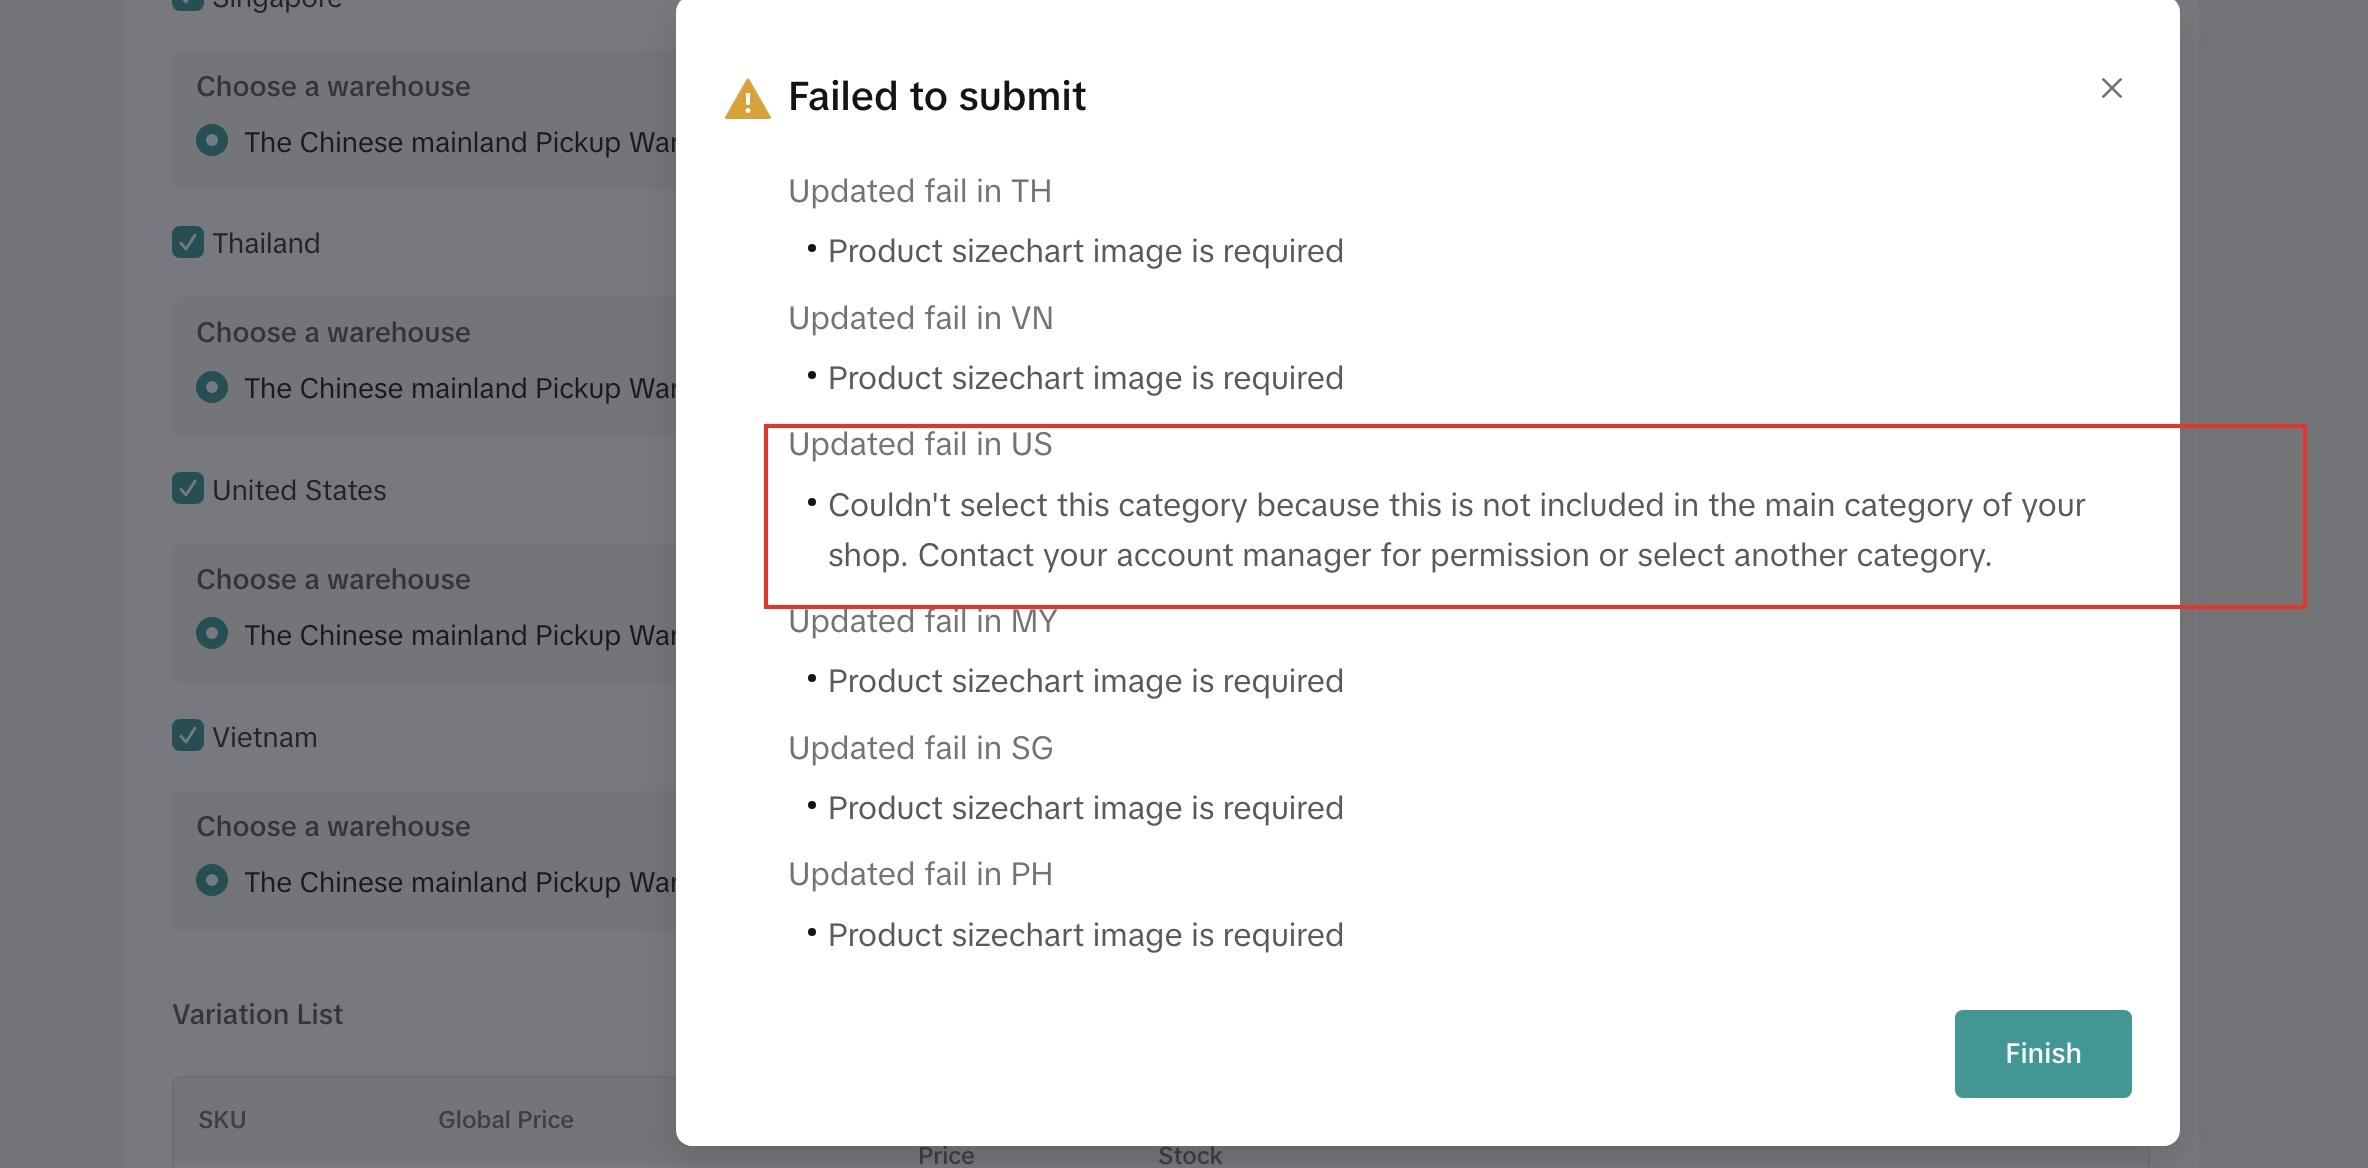Click 'Updated fail in TH' heading
Screen dimensions: 2368x1168
click(x=920, y=191)
